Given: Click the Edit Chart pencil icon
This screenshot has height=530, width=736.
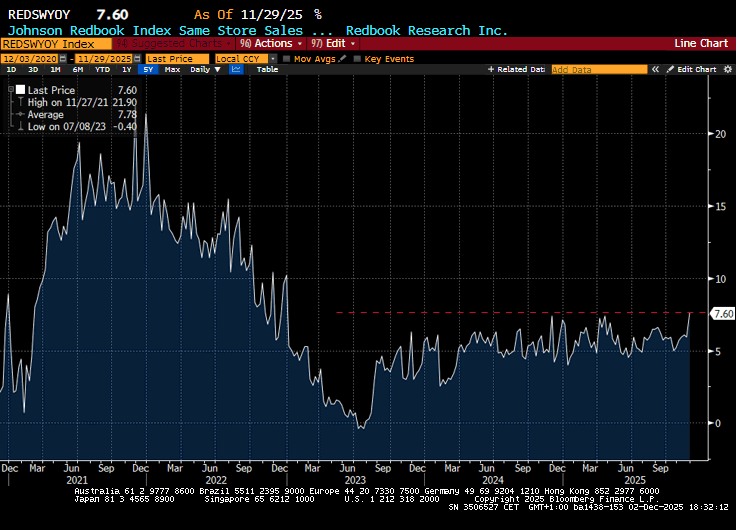Looking at the screenshot, I should click(672, 70).
